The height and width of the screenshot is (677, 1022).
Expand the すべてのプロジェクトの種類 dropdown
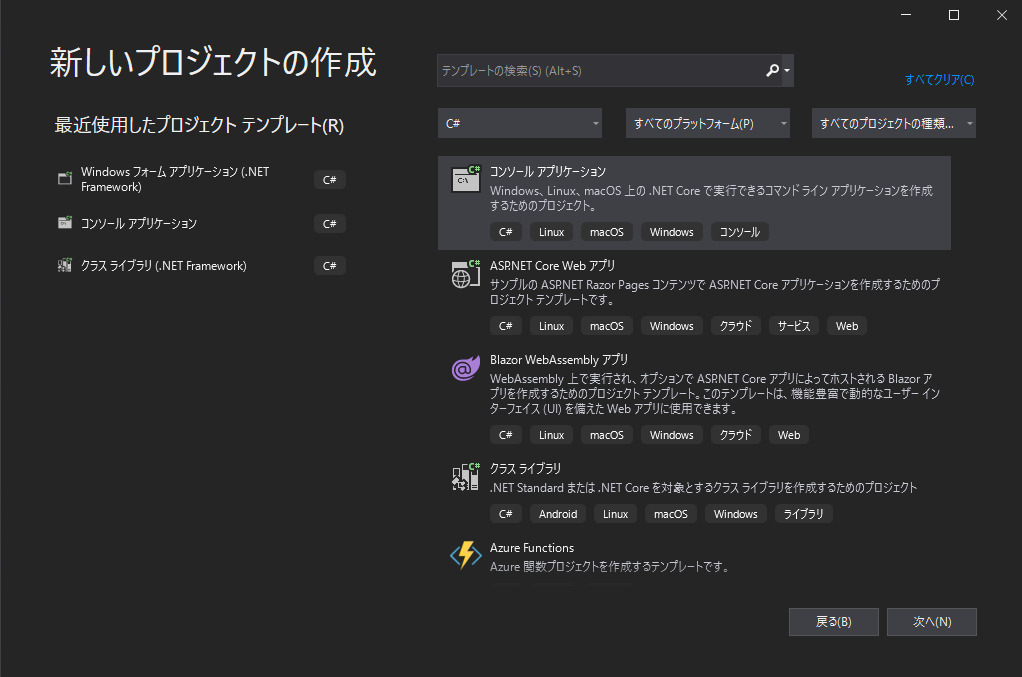click(x=893, y=122)
